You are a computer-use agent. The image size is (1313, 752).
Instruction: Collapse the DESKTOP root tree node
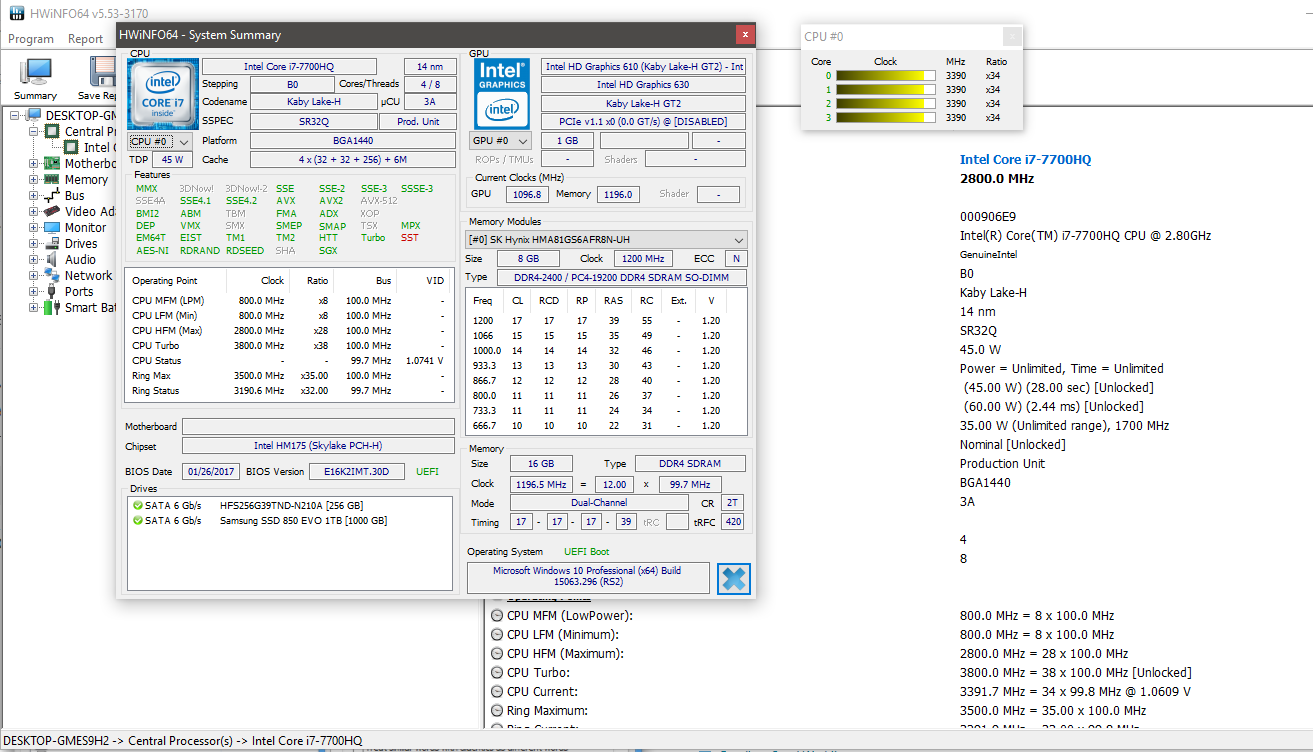(15, 115)
